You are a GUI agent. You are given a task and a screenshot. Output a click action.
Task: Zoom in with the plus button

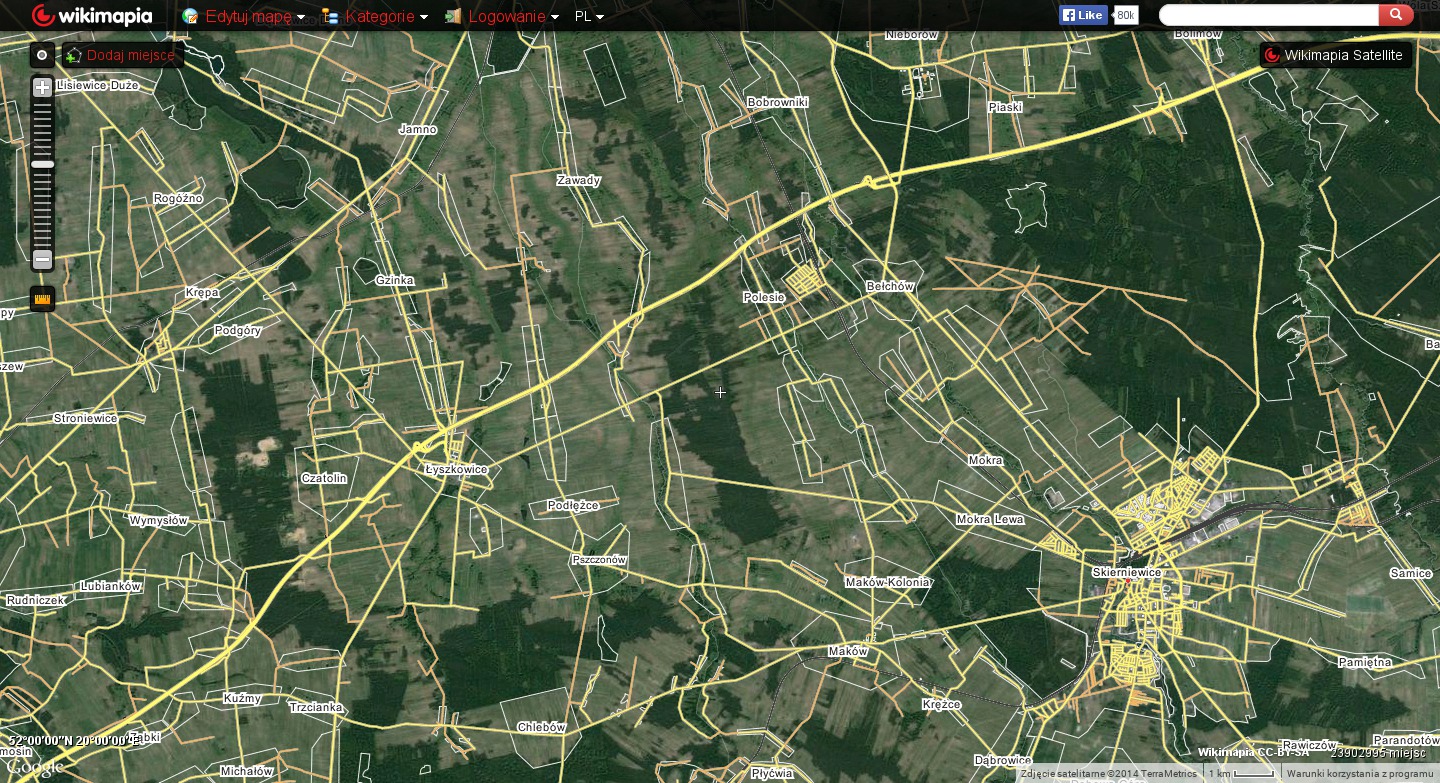coord(42,88)
